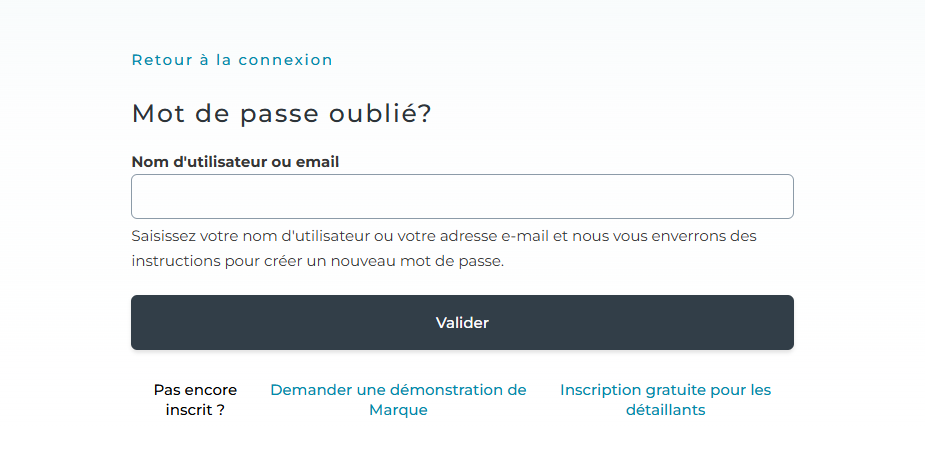Open Inscription gratuite pour les détaillants link
Viewport: 925px width, 470px height.
(665, 400)
